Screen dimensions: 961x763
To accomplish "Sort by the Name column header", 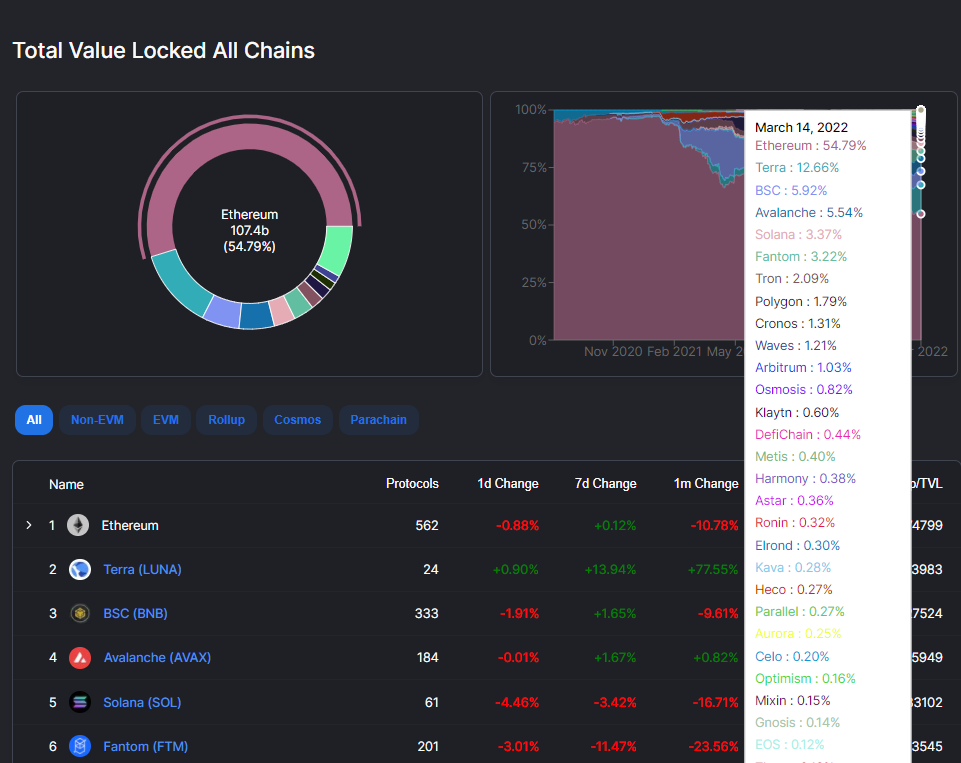I will click(x=66, y=484).
